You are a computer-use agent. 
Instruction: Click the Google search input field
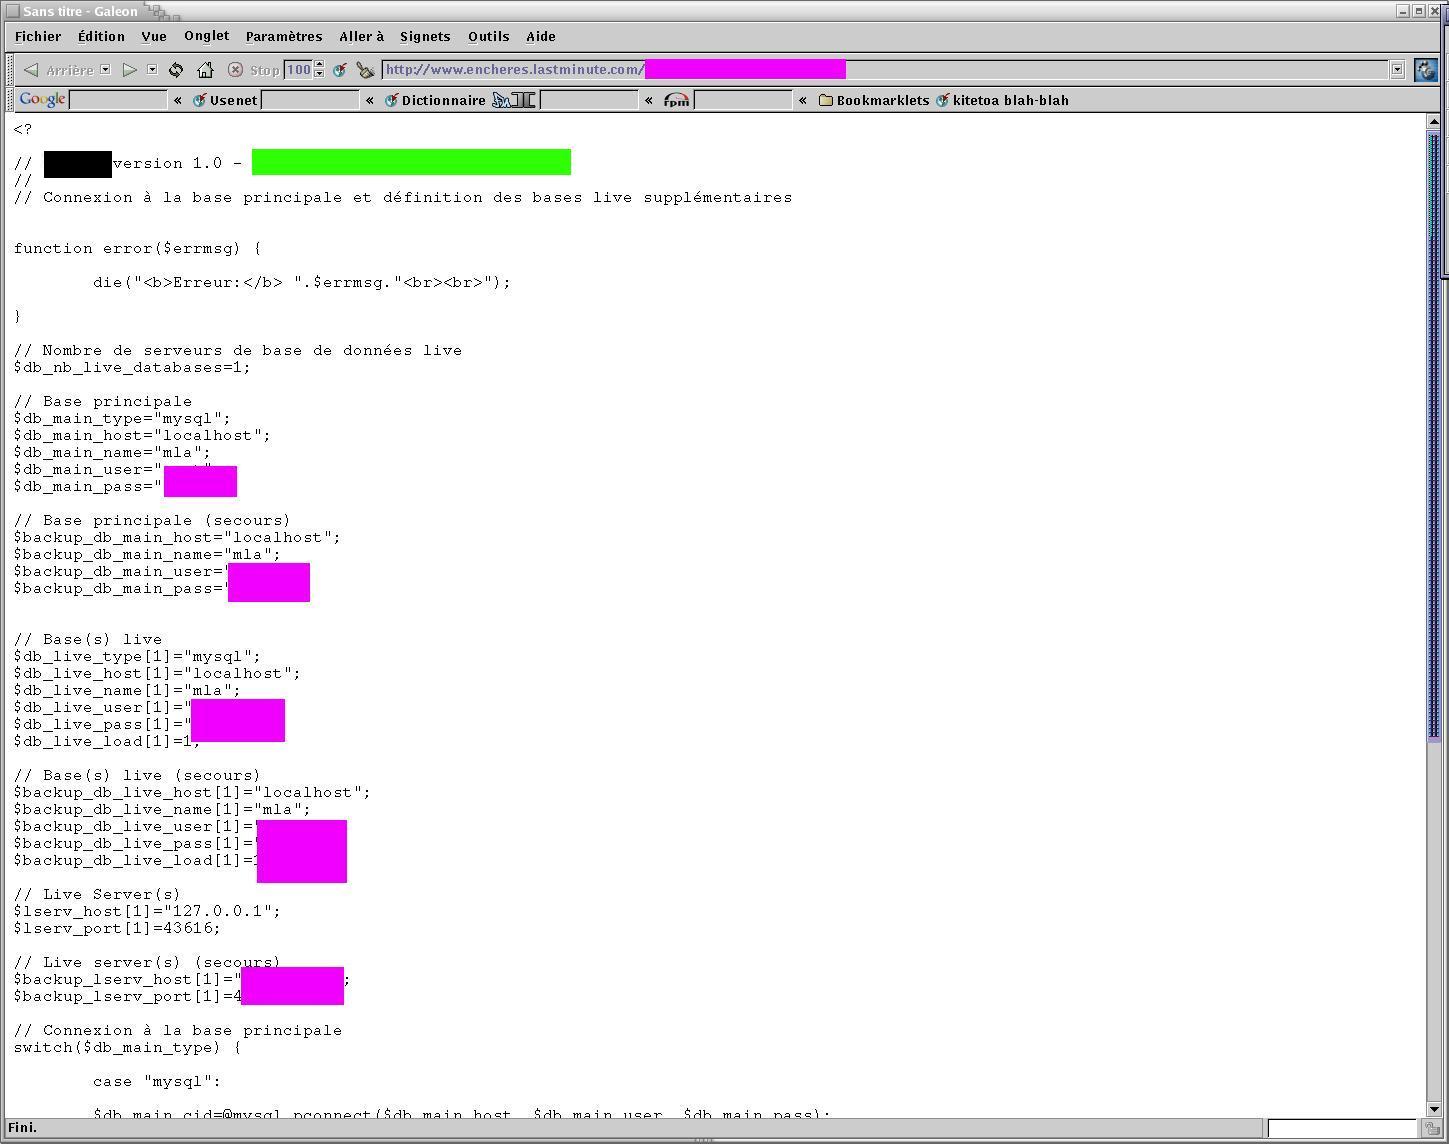click(x=118, y=100)
